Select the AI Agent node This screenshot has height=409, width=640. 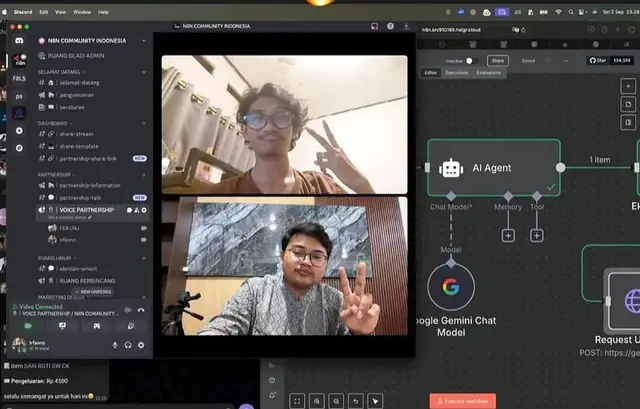pyautogui.click(x=494, y=167)
